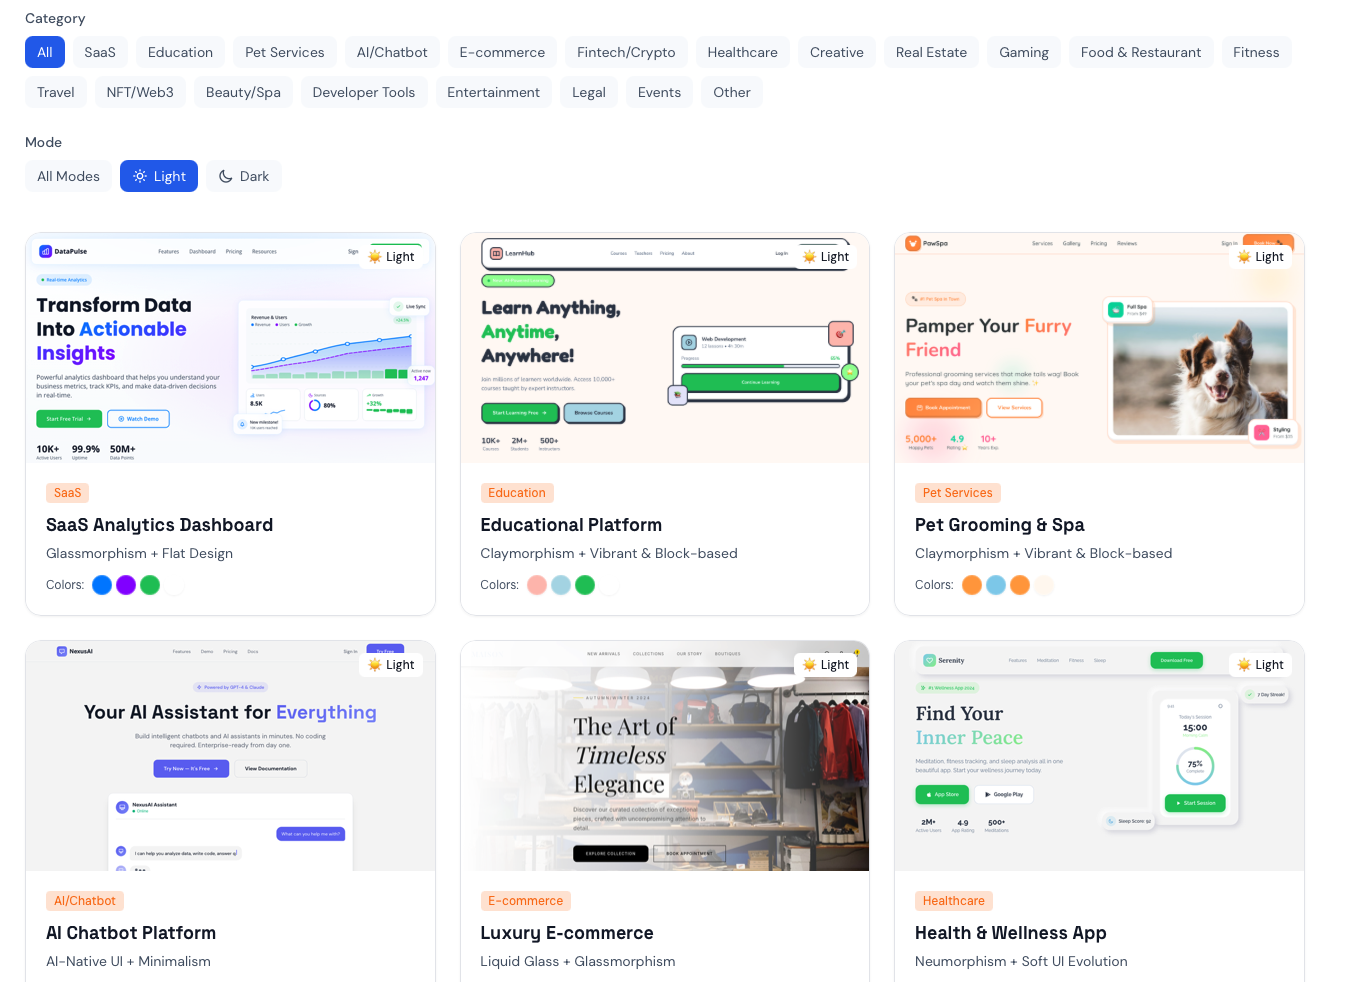Image resolution: width=1348 pixels, height=982 pixels.
Task: Filter by Creative category
Action: coord(837,52)
